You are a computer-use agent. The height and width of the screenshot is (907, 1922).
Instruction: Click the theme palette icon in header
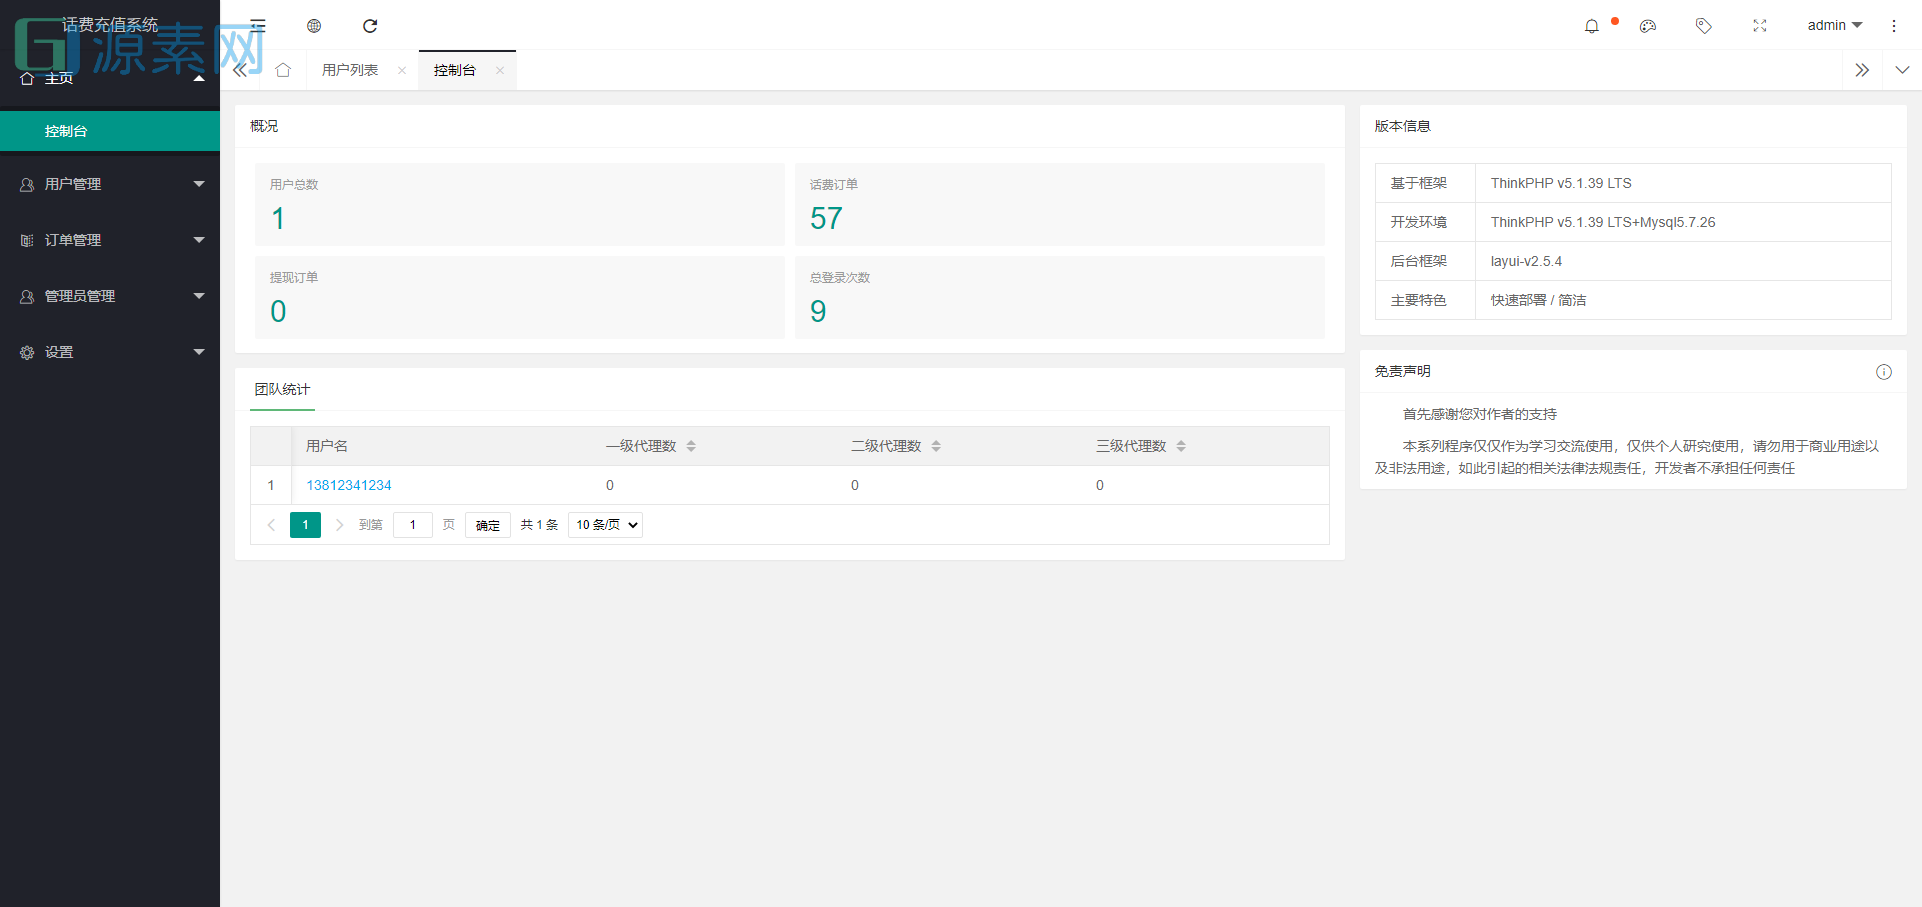click(1647, 26)
